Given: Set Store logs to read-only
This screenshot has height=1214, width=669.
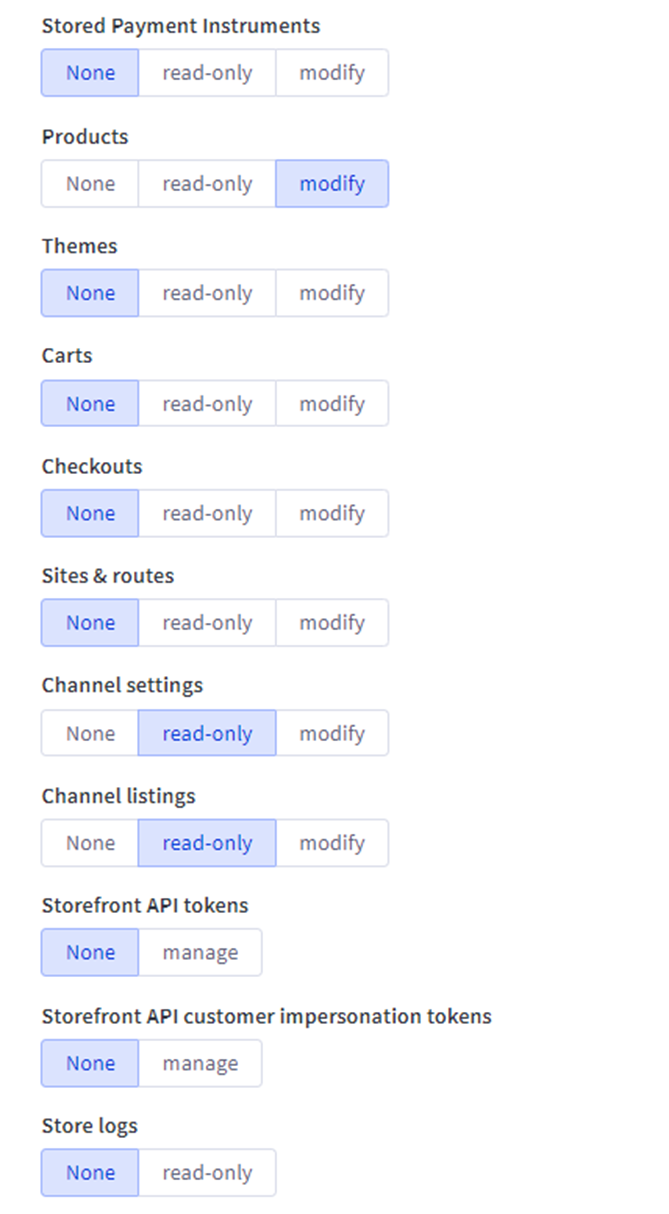Looking at the screenshot, I should point(207,1173).
